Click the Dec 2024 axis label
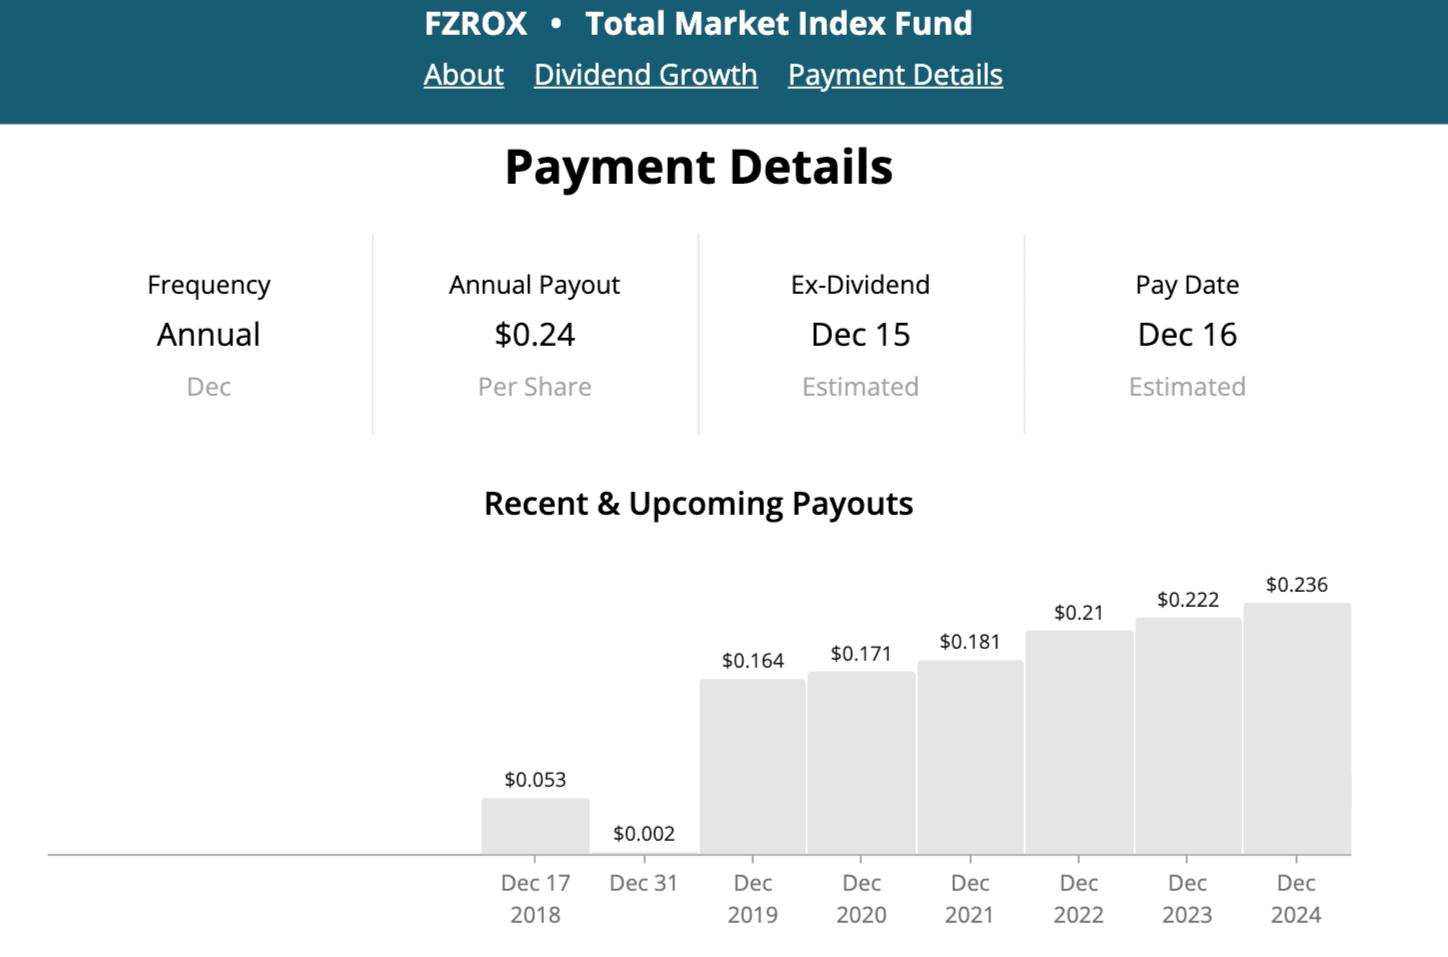This screenshot has width=1448, height=957. coord(1297,899)
